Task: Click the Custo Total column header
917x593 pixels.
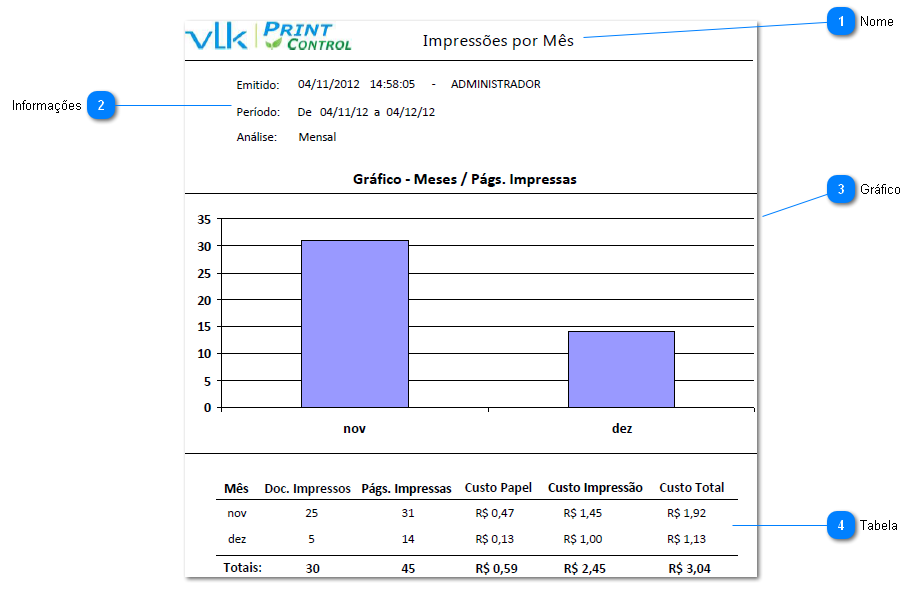Action: click(692, 488)
